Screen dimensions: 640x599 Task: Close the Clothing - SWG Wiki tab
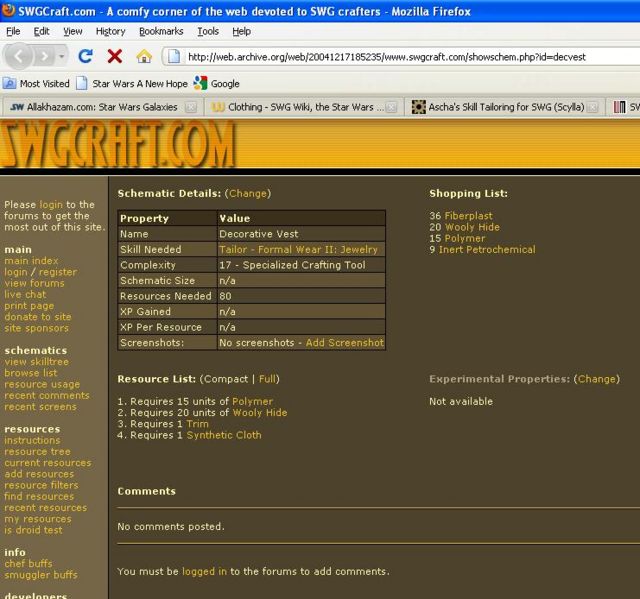click(392, 107)
